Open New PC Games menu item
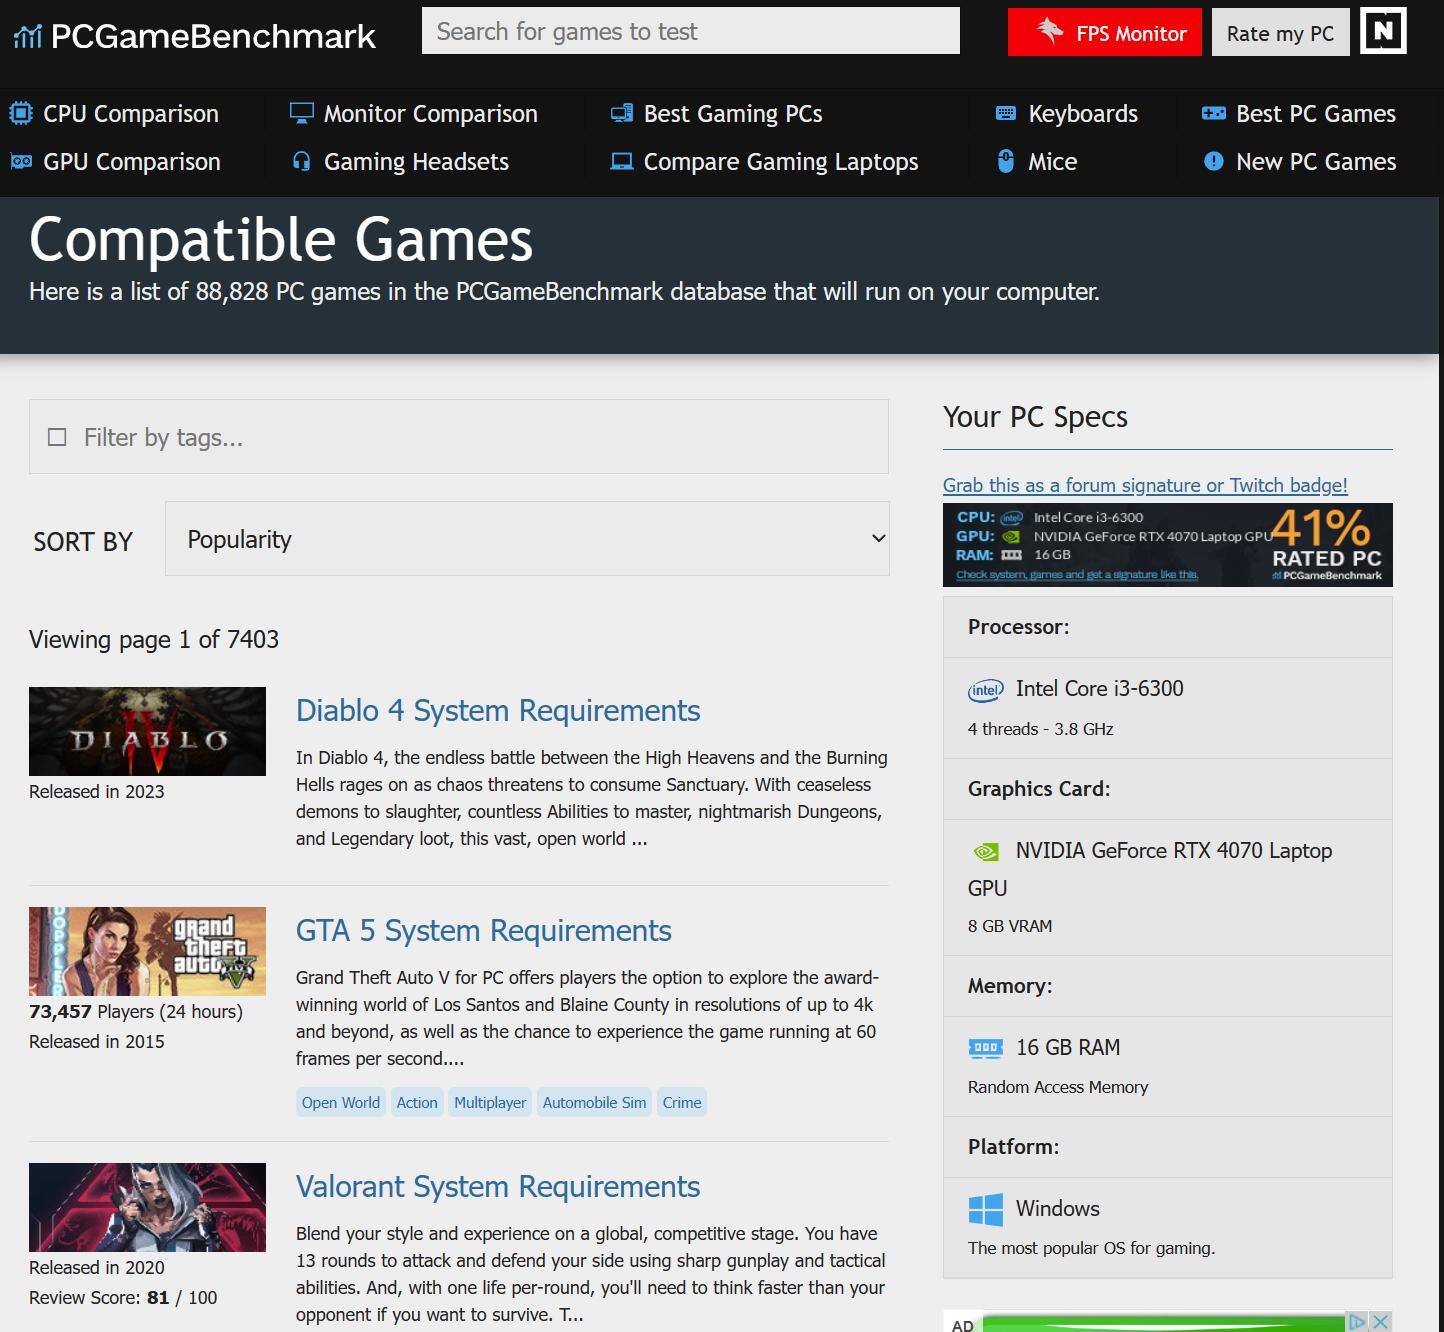The width and height of the screenshot is (1444, 1332). (1315, 162)
